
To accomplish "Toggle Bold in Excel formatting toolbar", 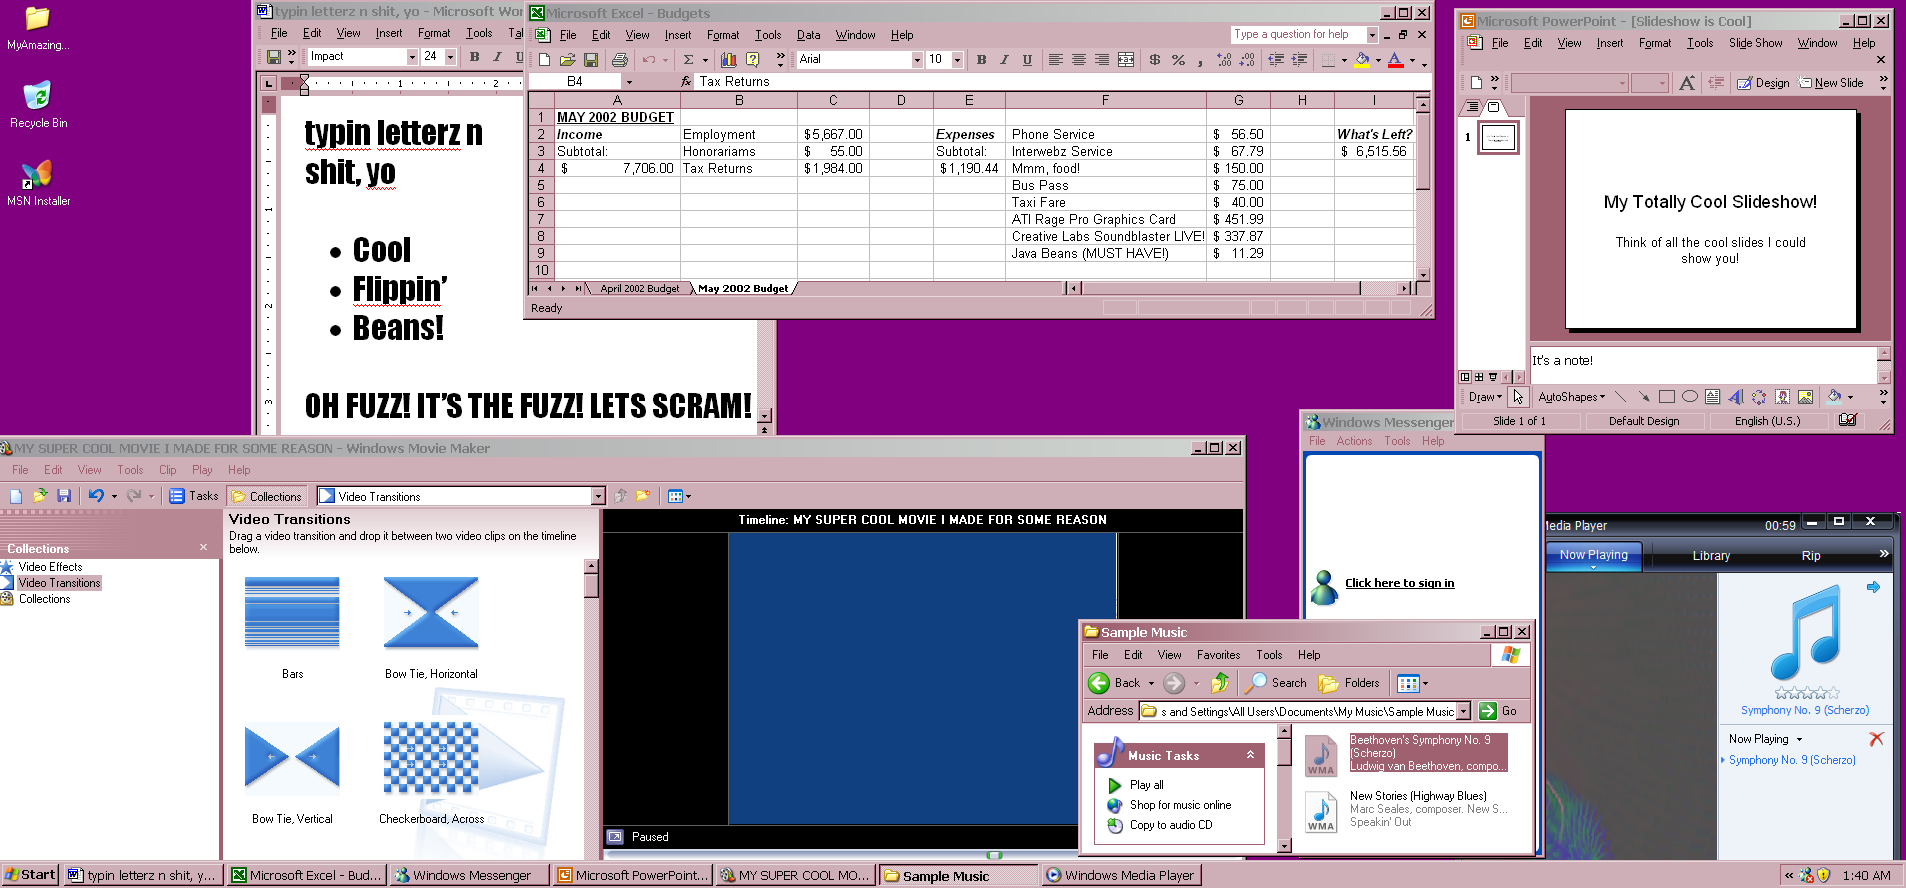I will coord(981,60).
